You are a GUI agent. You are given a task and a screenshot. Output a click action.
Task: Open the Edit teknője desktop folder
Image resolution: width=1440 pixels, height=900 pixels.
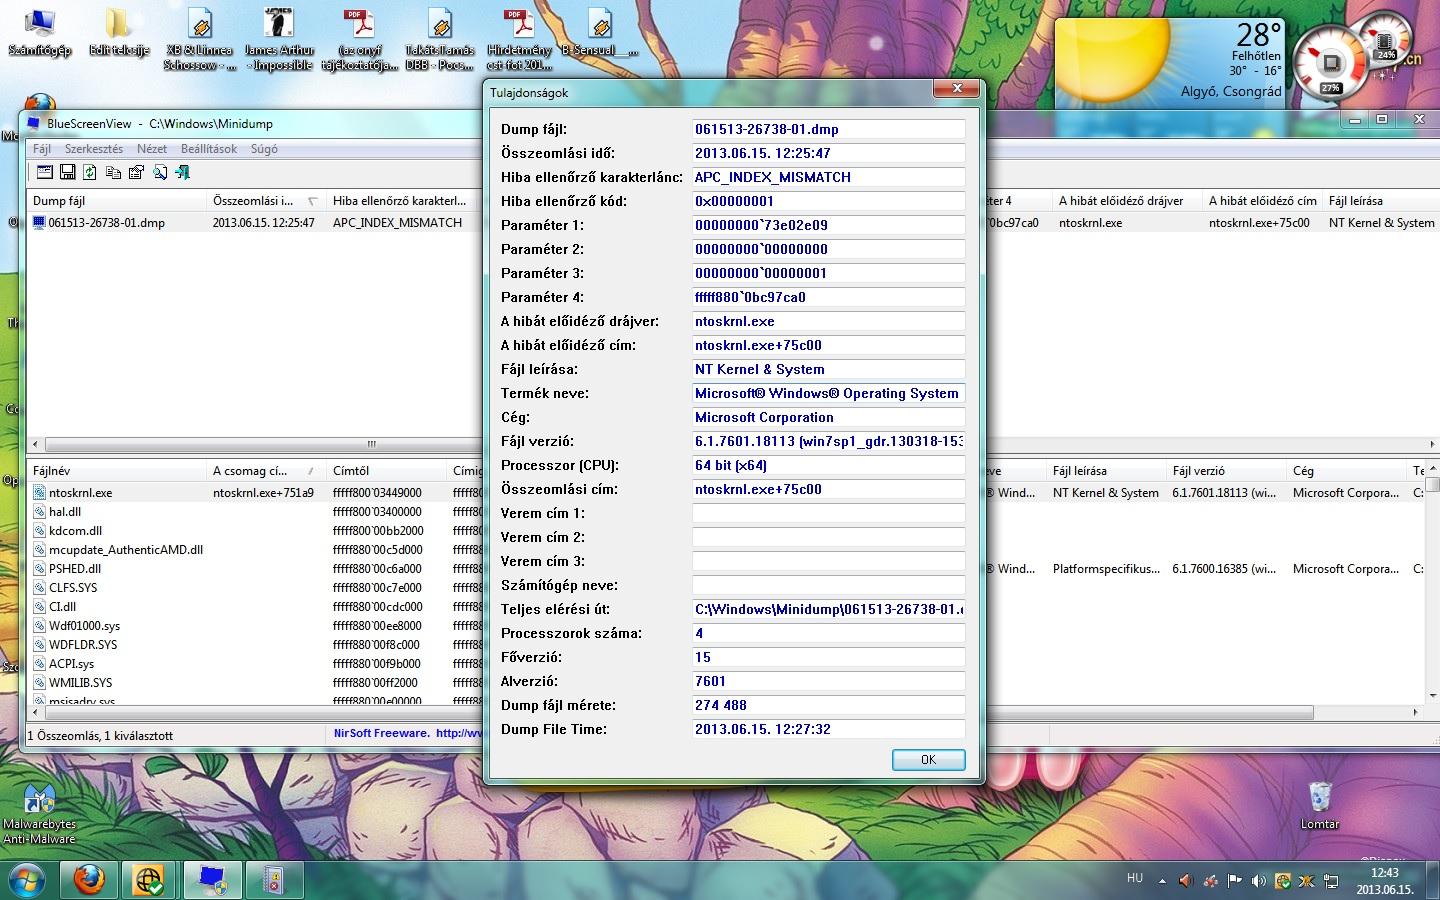(x=118, y=32)
